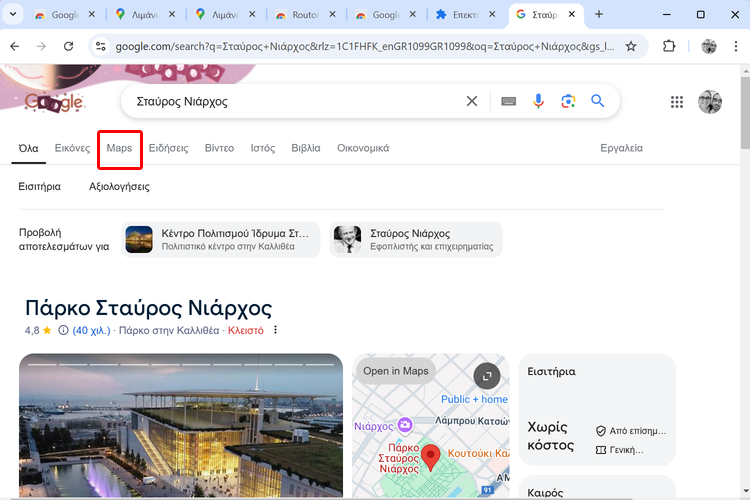750x500 pixels.
Task: Click the Open in Maps button
Action: tap(396, 371)
